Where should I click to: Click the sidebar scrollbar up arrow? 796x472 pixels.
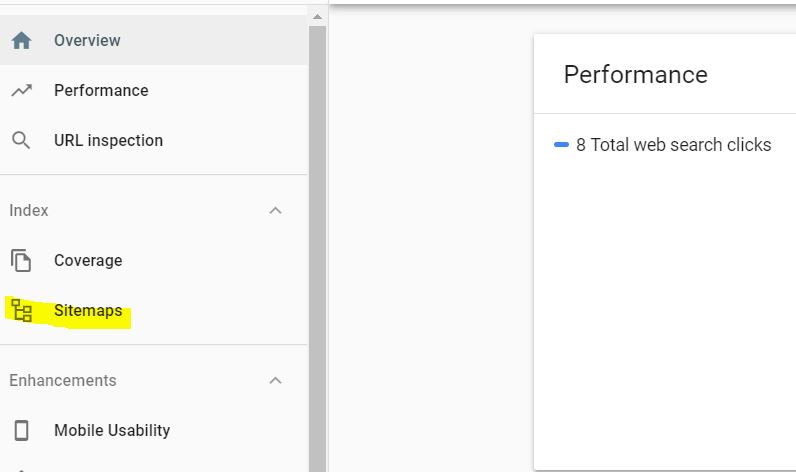click(317, 17)
